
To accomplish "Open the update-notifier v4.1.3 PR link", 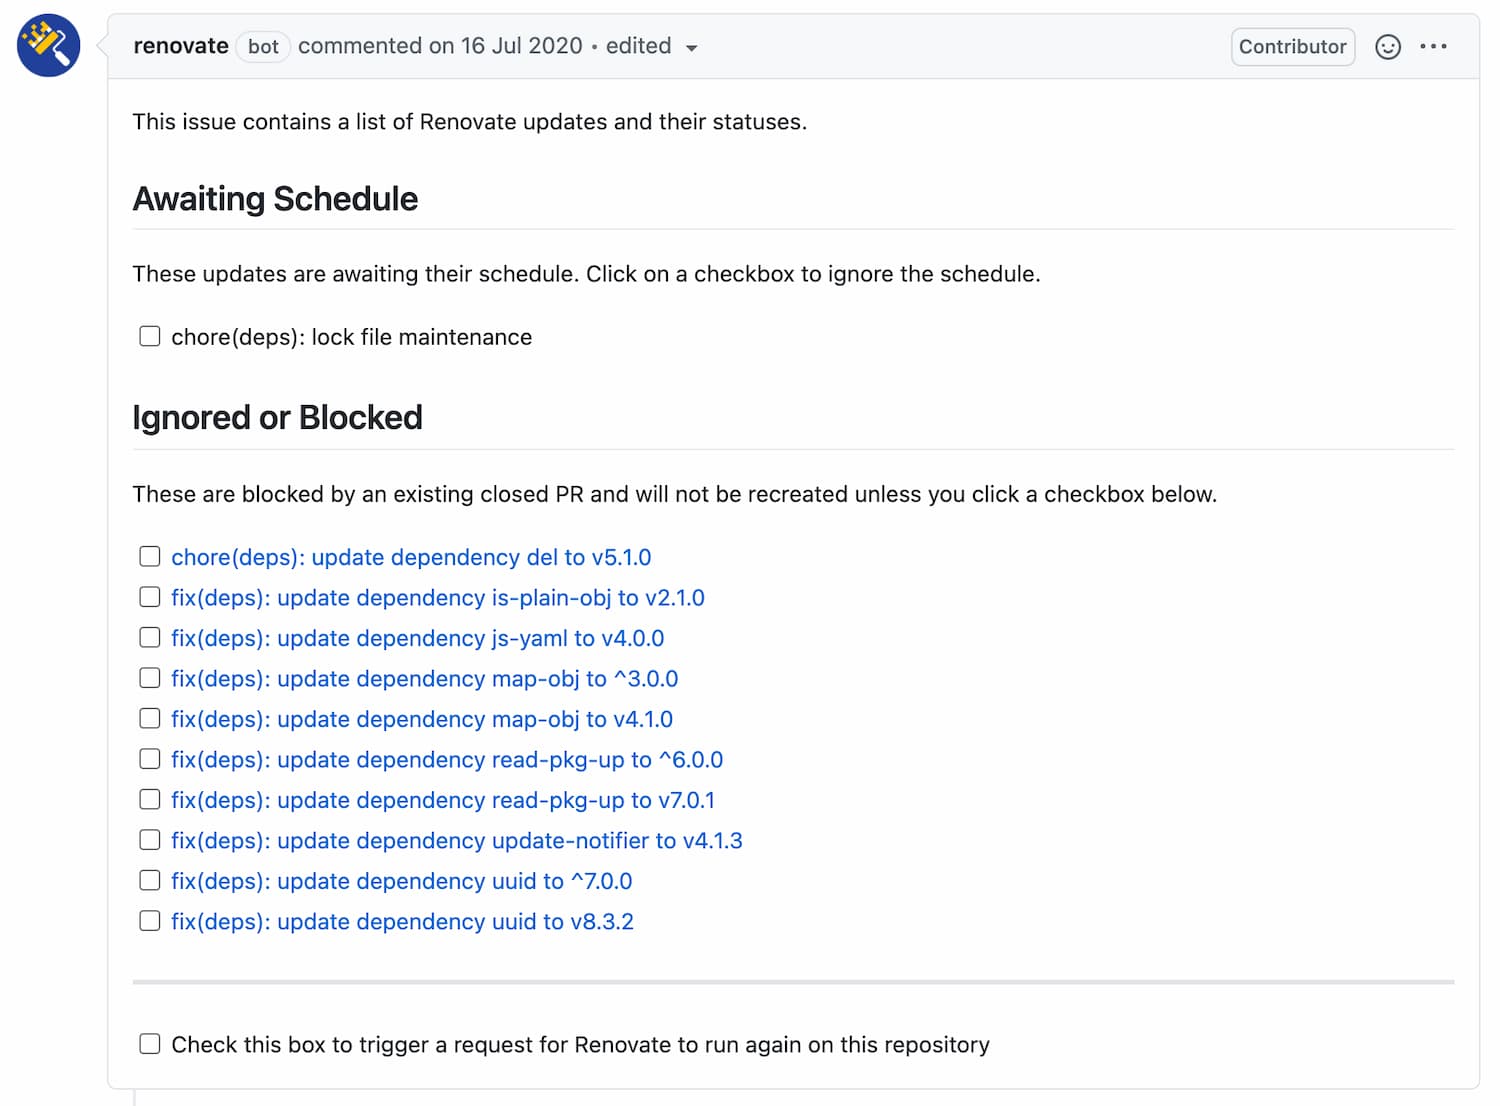I will click(x=456, y=841).
